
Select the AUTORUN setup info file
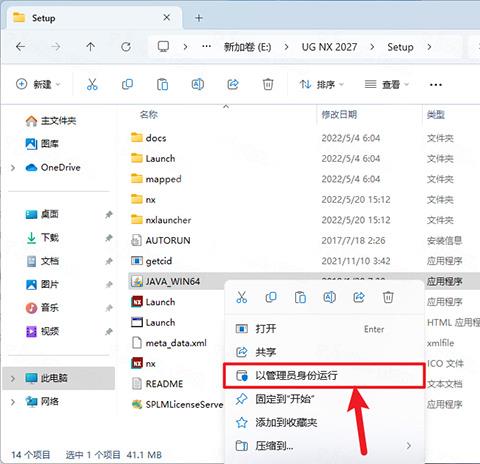(161, 240)
